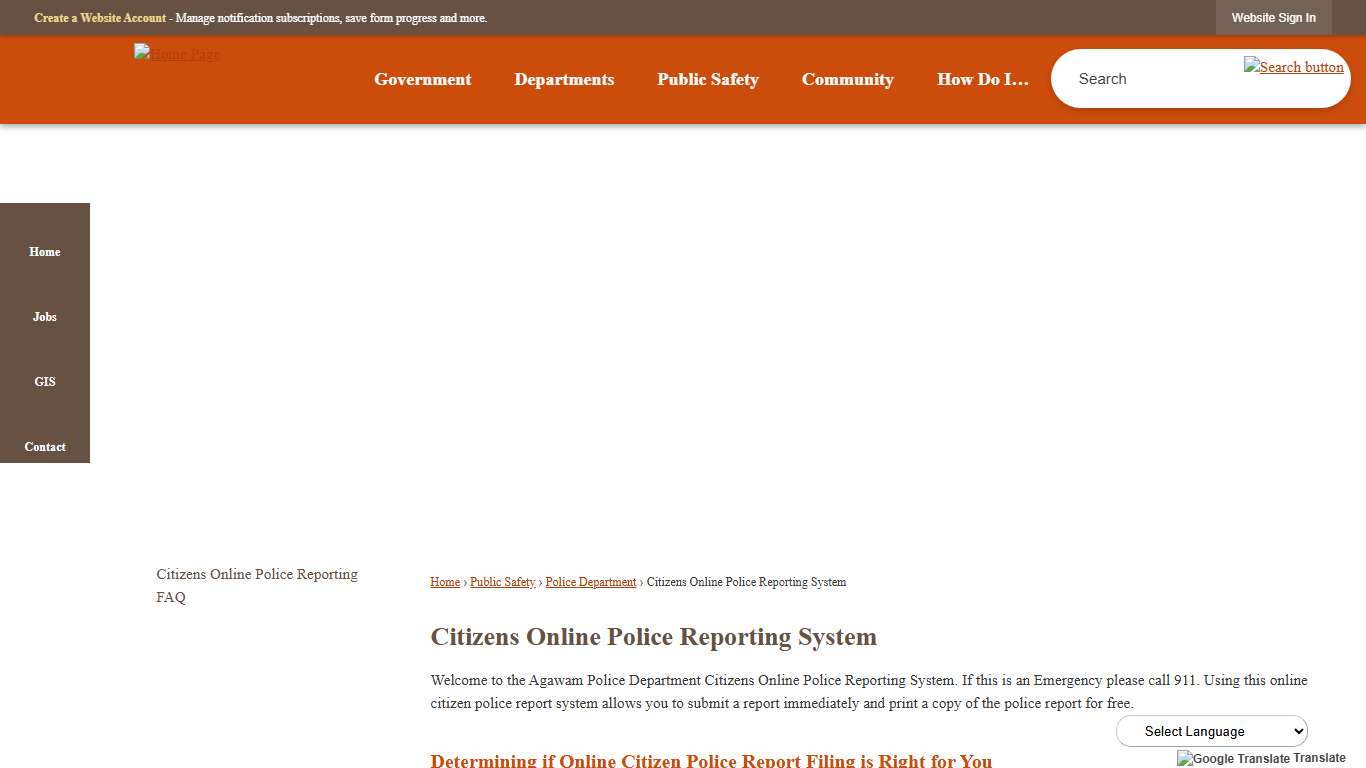Open Citizens Online Police Reporting FAQ
Screen dimensions: 1366x768
click(x=256, y=585)
